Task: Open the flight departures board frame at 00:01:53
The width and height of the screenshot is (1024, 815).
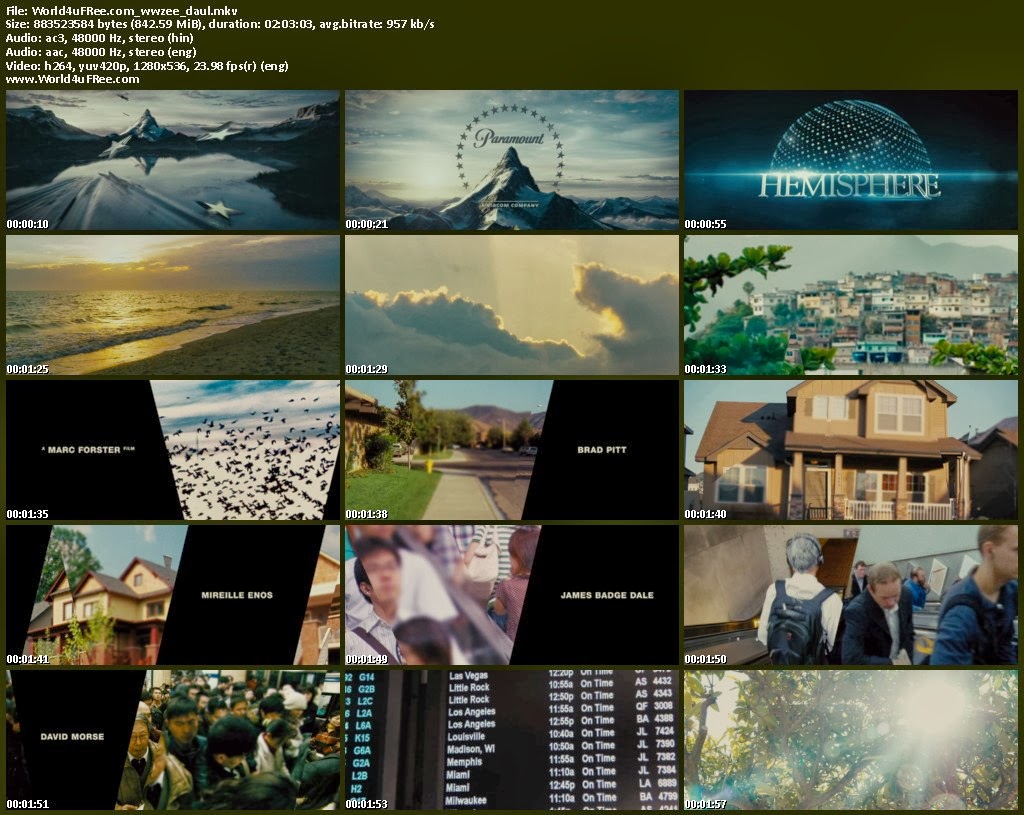Action: (512, 740)
